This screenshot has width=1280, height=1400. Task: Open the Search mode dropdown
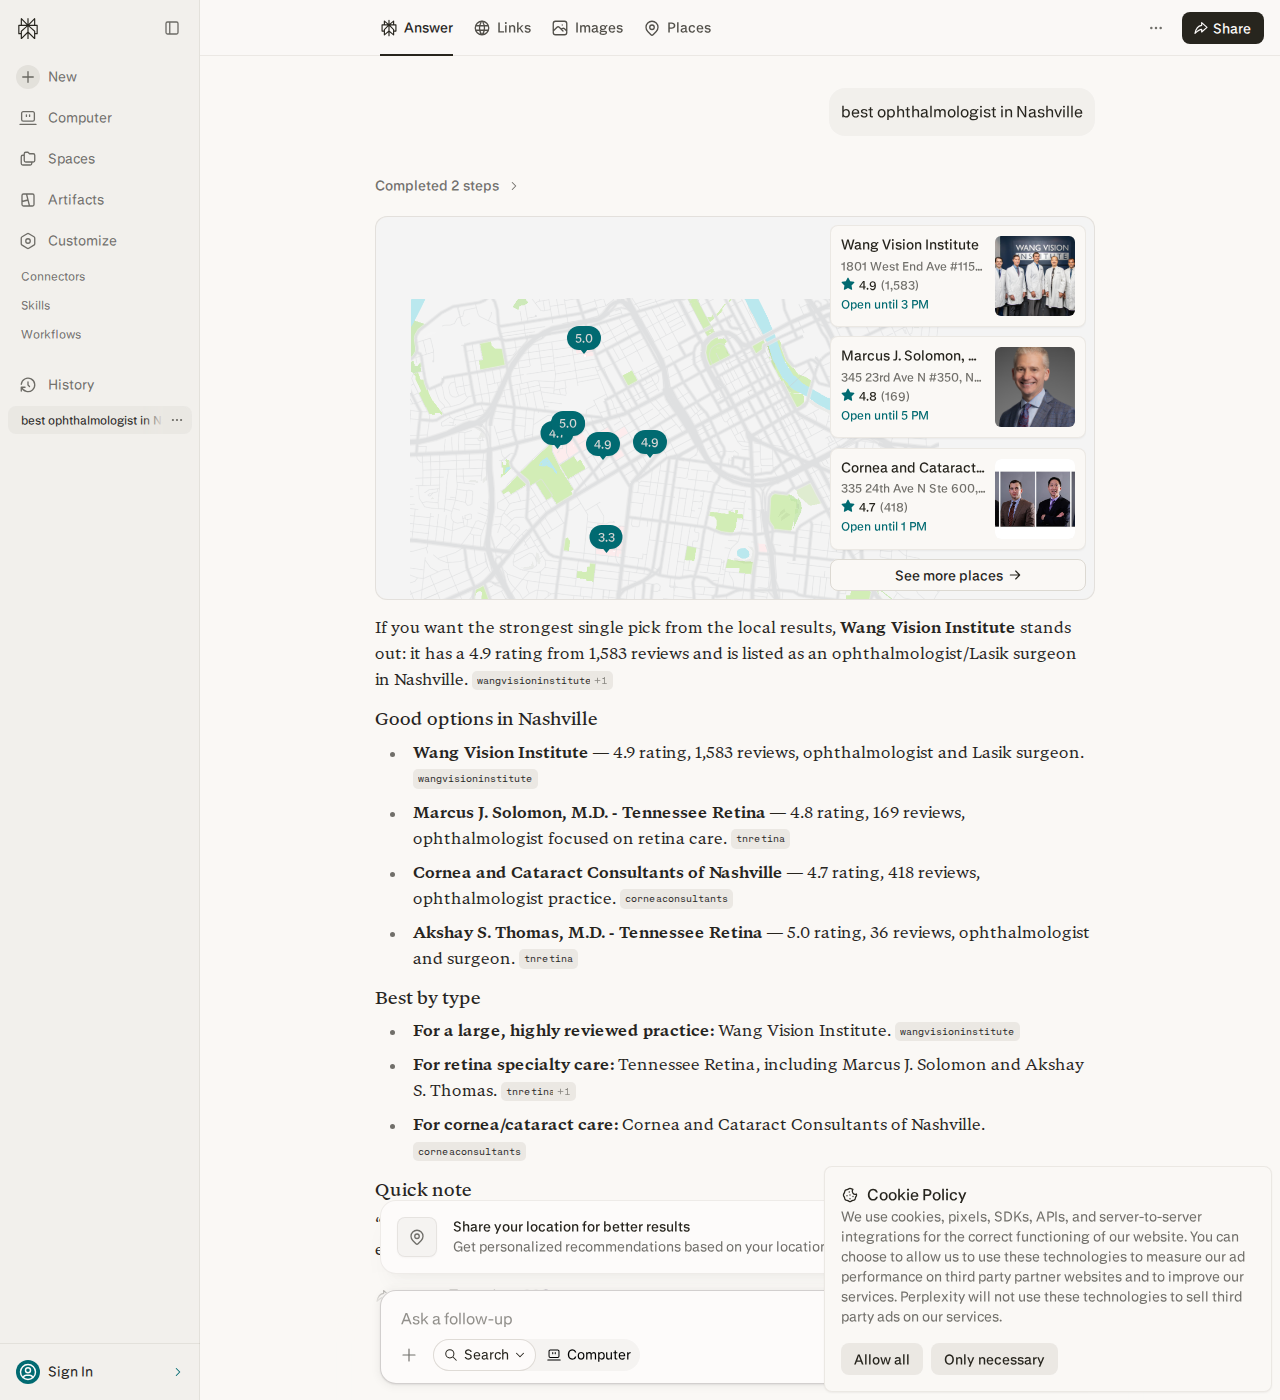point(484,1355)
